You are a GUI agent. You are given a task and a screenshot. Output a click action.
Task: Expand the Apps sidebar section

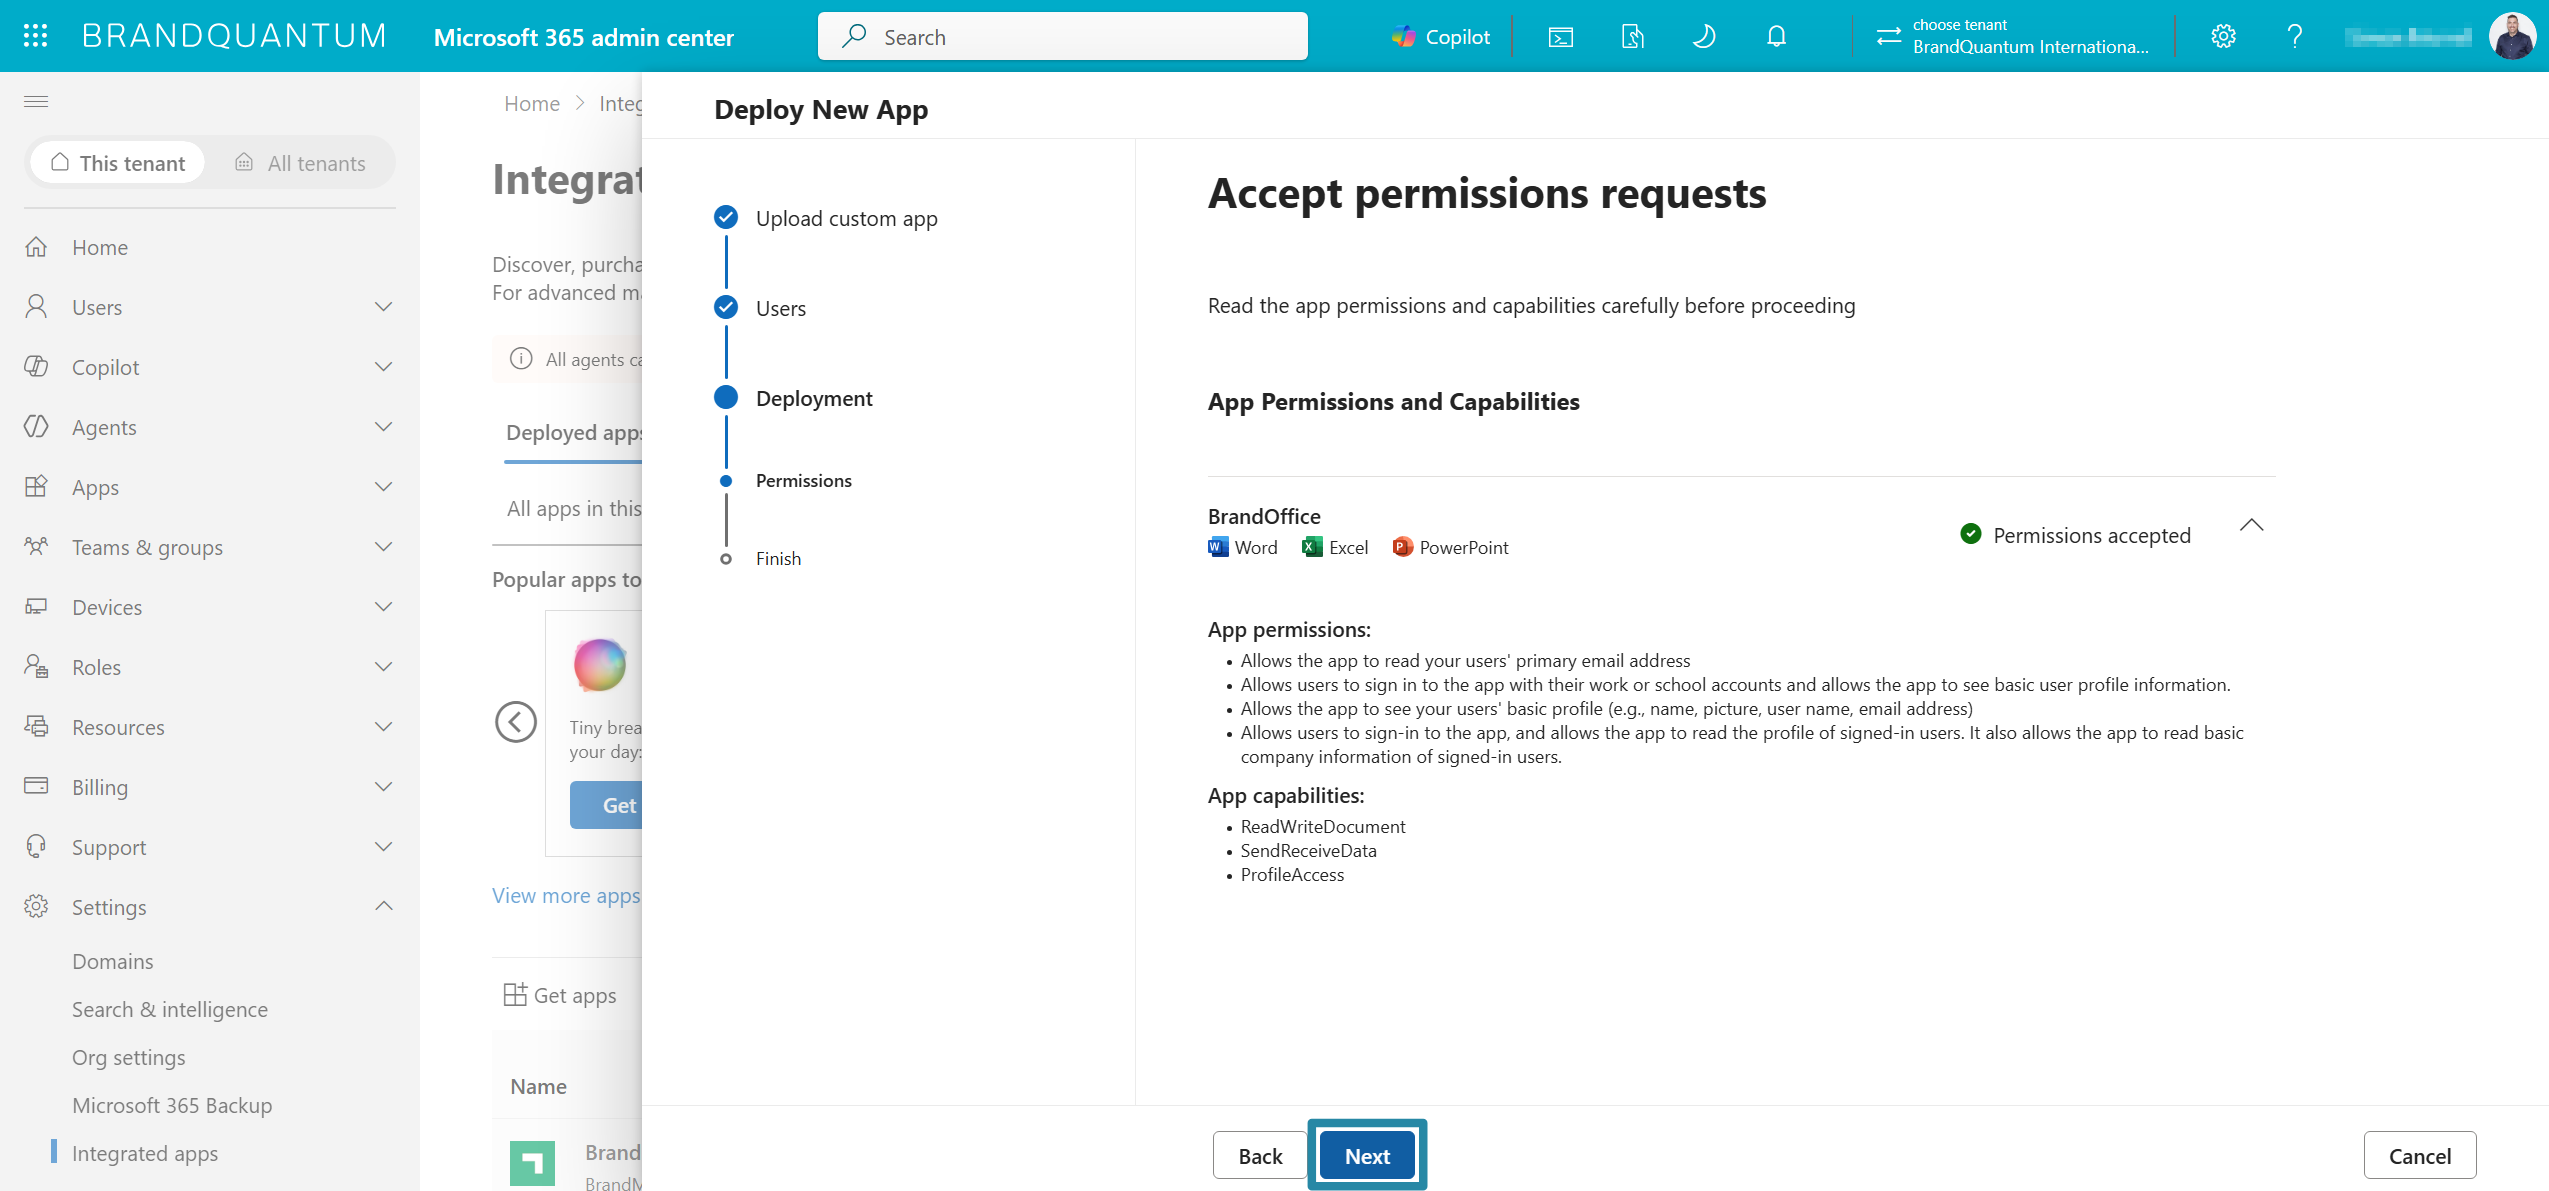click(x=383, y=487)
